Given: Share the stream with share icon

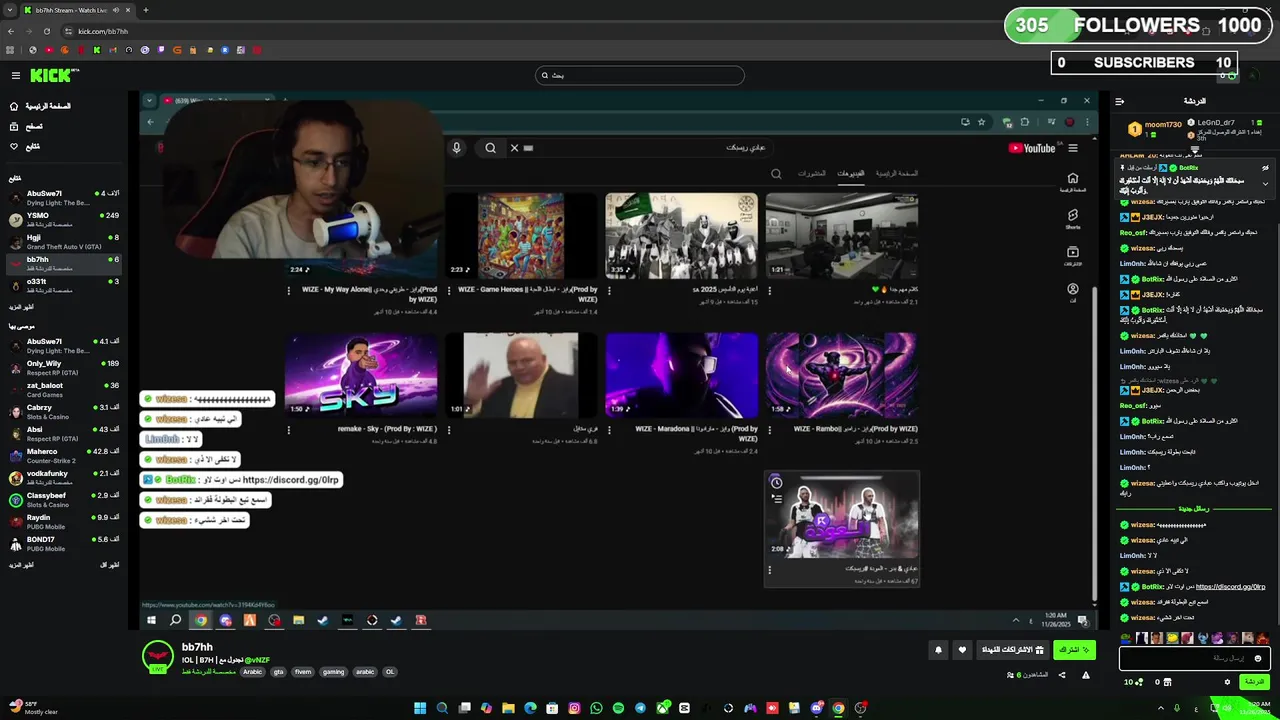Looking at the screenshot, I should click(x=1062, y=675).
